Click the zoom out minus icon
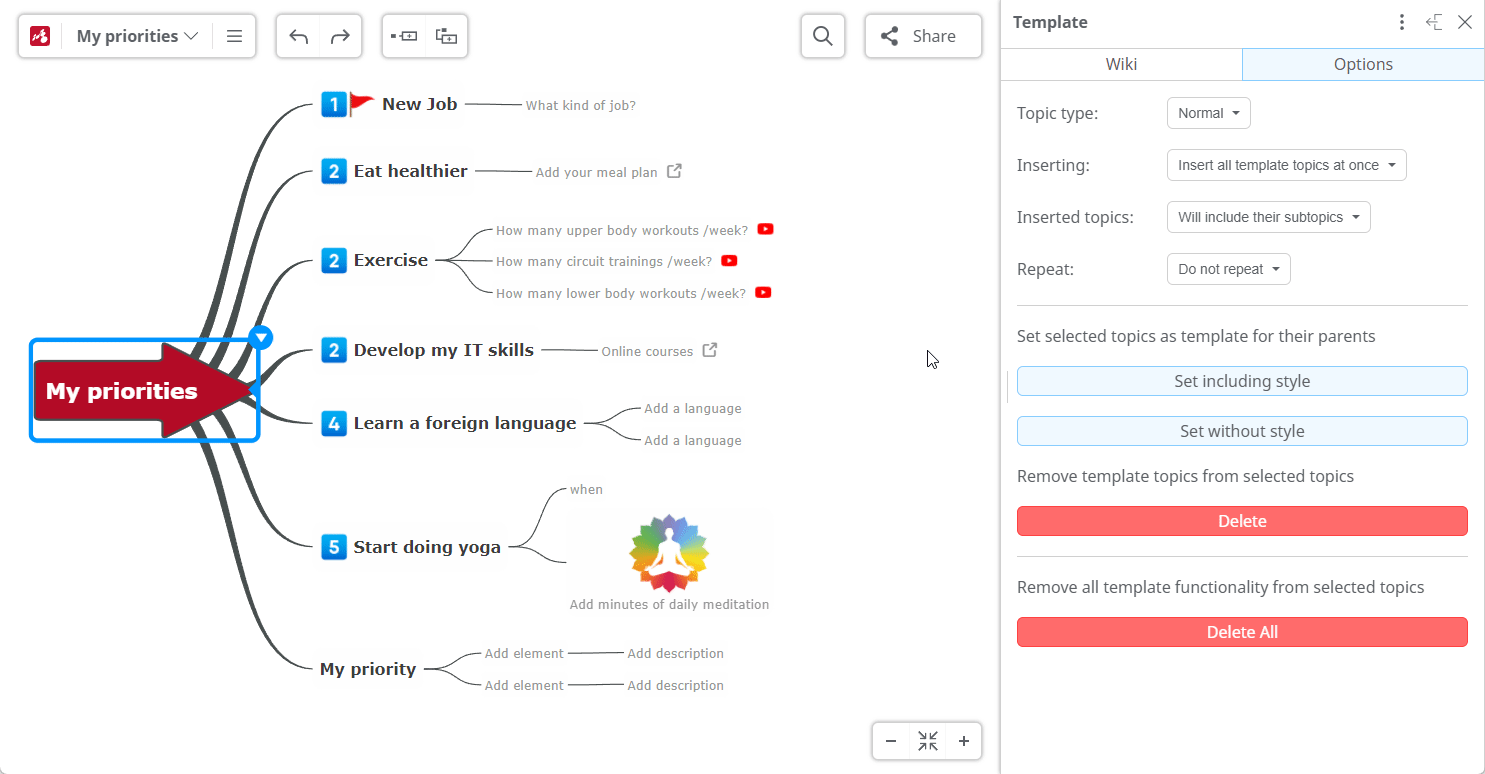Viewport: 1485px width, 774px height. pyautogui.click(x=891, y=741)
